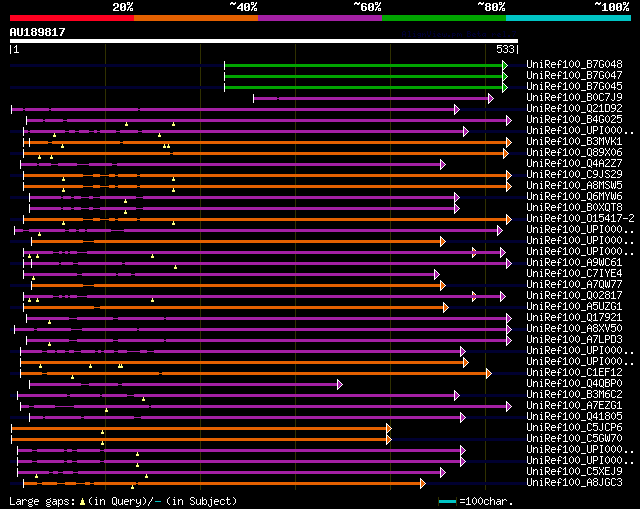Pick the UniRef100_B0XQT8 hit name
Image resolution: width=640 pixels, height=509 pixels.
[574, 207]
